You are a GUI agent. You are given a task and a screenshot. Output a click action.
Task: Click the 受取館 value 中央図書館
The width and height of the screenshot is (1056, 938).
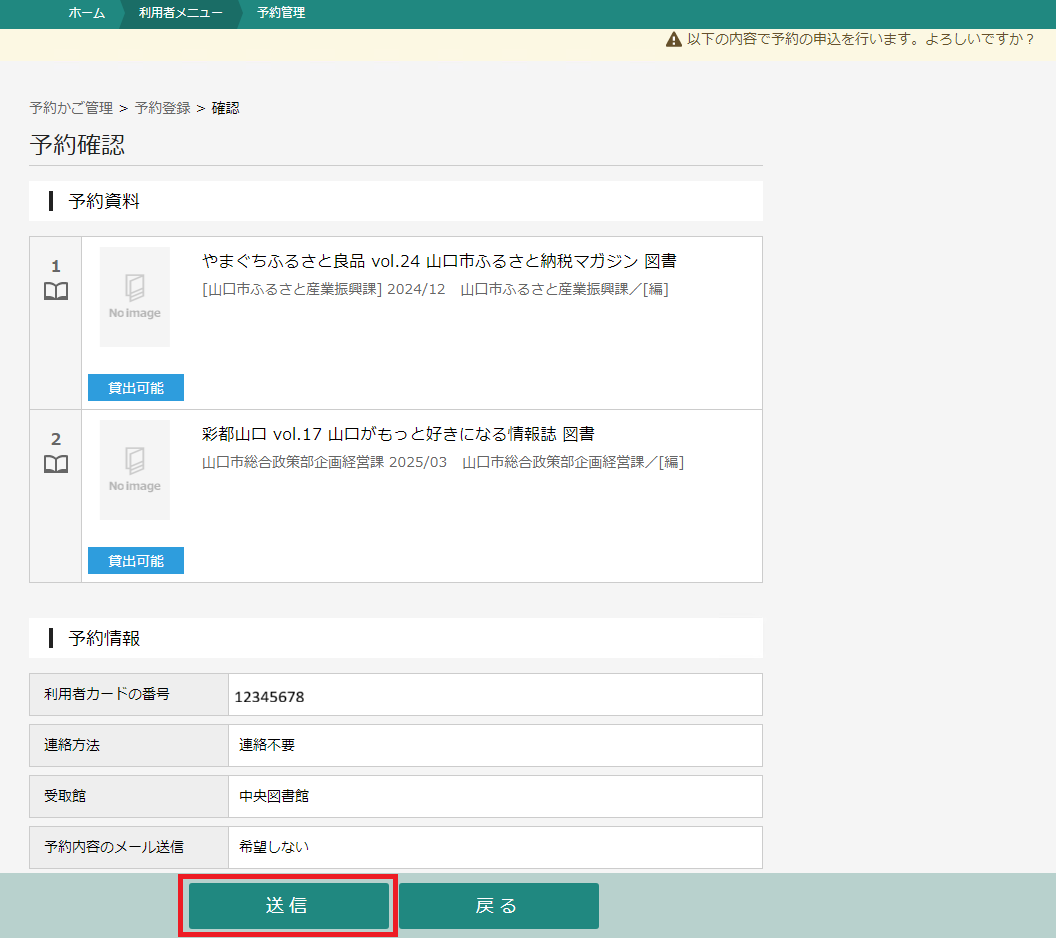(274, 796)
